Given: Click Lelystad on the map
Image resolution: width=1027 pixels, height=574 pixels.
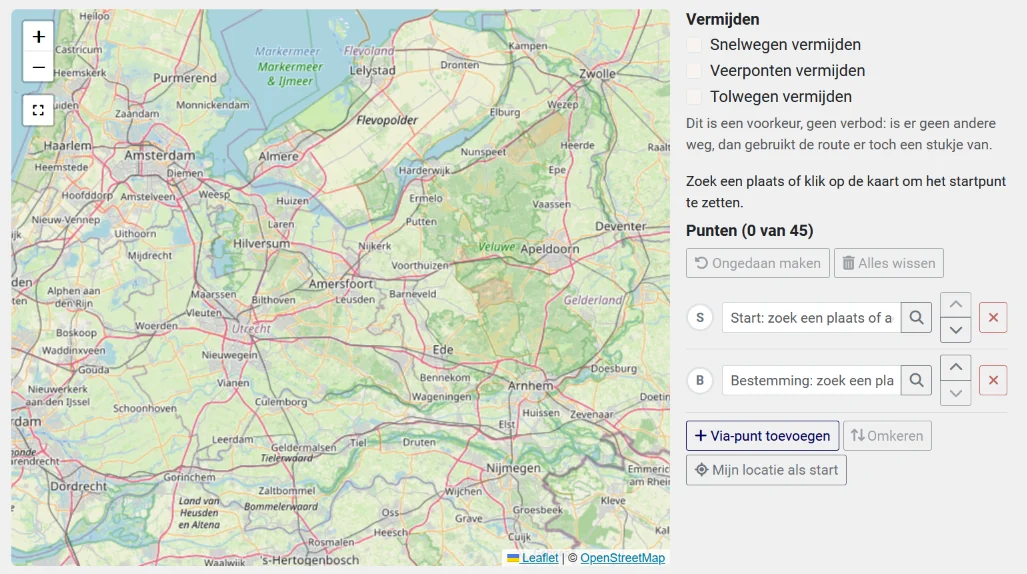Looking at the screenshot, I should click(372, 70).
